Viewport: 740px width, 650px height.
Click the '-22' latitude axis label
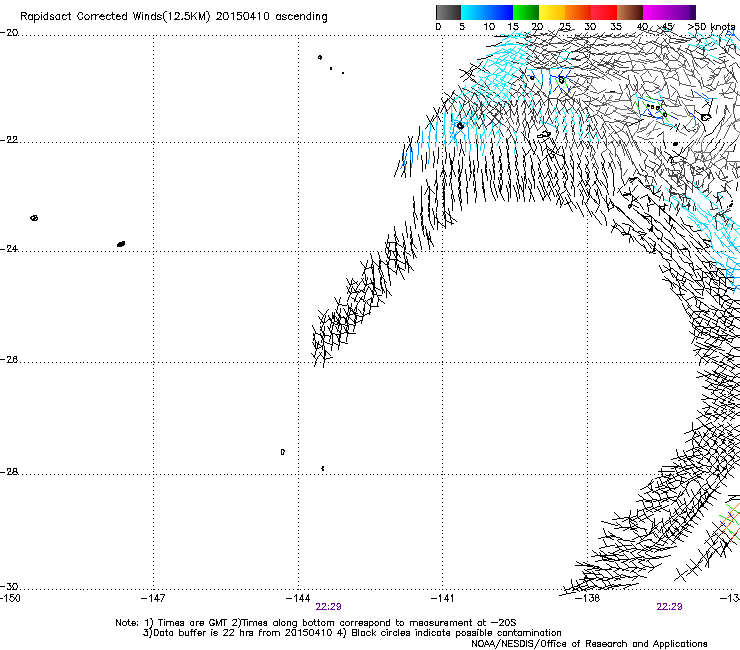9,140
